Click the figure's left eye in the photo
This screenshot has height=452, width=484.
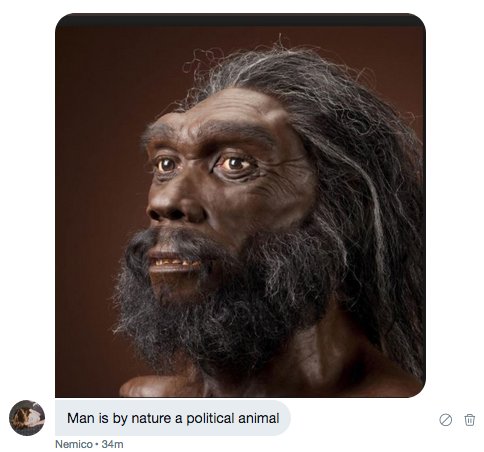(235, 164)
